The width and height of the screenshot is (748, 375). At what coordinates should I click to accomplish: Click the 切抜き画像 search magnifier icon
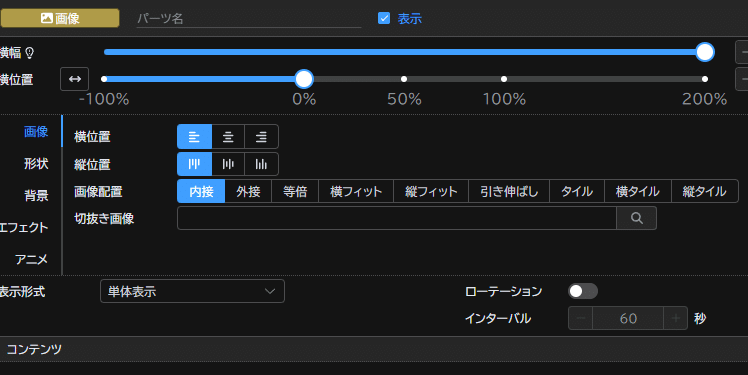(636, 218)
